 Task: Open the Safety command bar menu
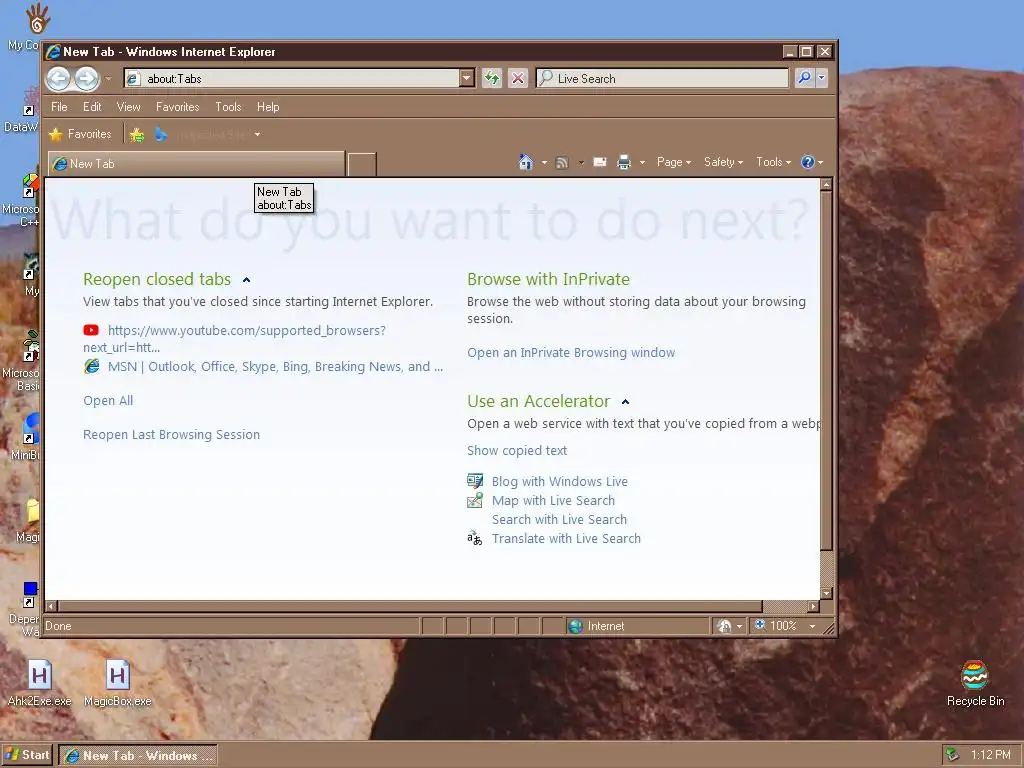click(x=723, y=162)
